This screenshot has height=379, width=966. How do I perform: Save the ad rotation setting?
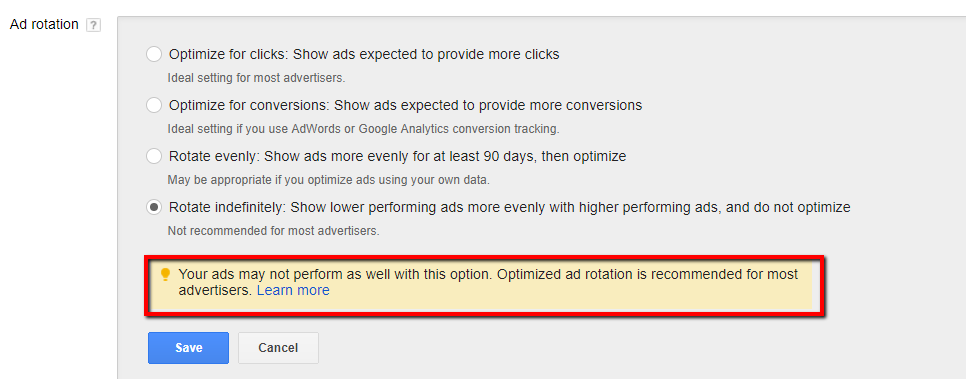coord(189,348)
